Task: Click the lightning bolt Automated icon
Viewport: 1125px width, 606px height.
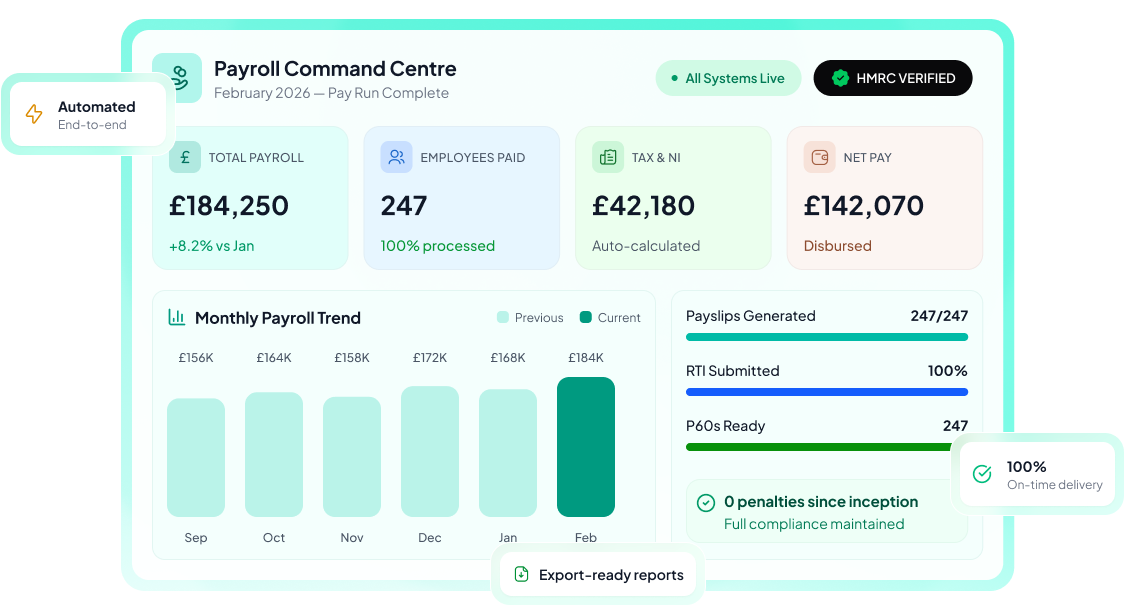Action: click(x=34, y=114)
